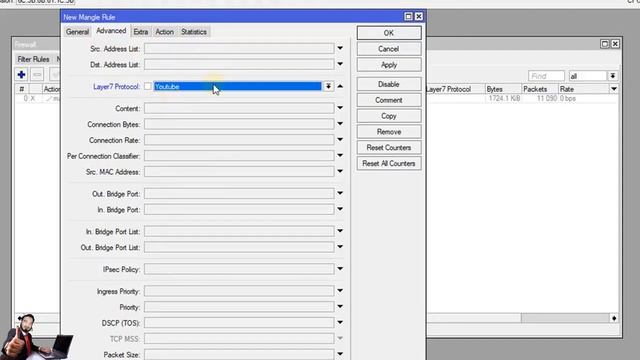Click the Reset Counters button

pos(389,148)
